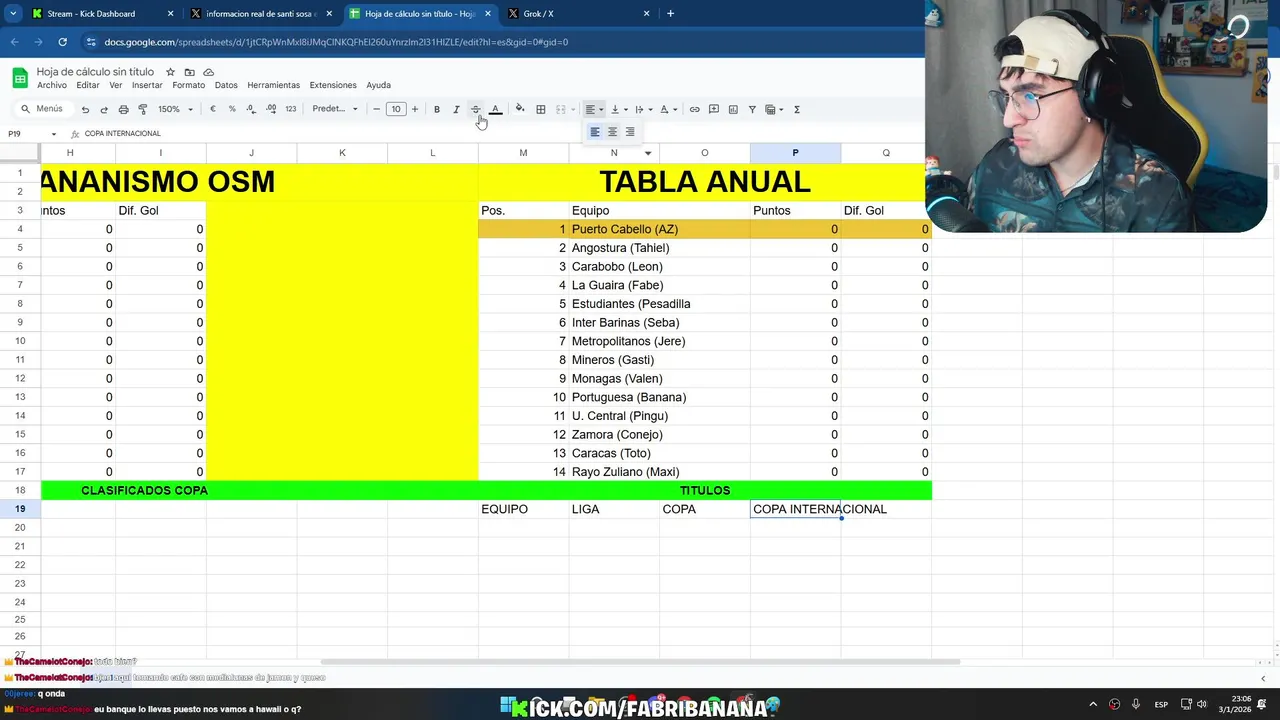Open the name box P19 dropdown arrow
Viewport: 1280px width, 720px height.
tap(54, 134)
